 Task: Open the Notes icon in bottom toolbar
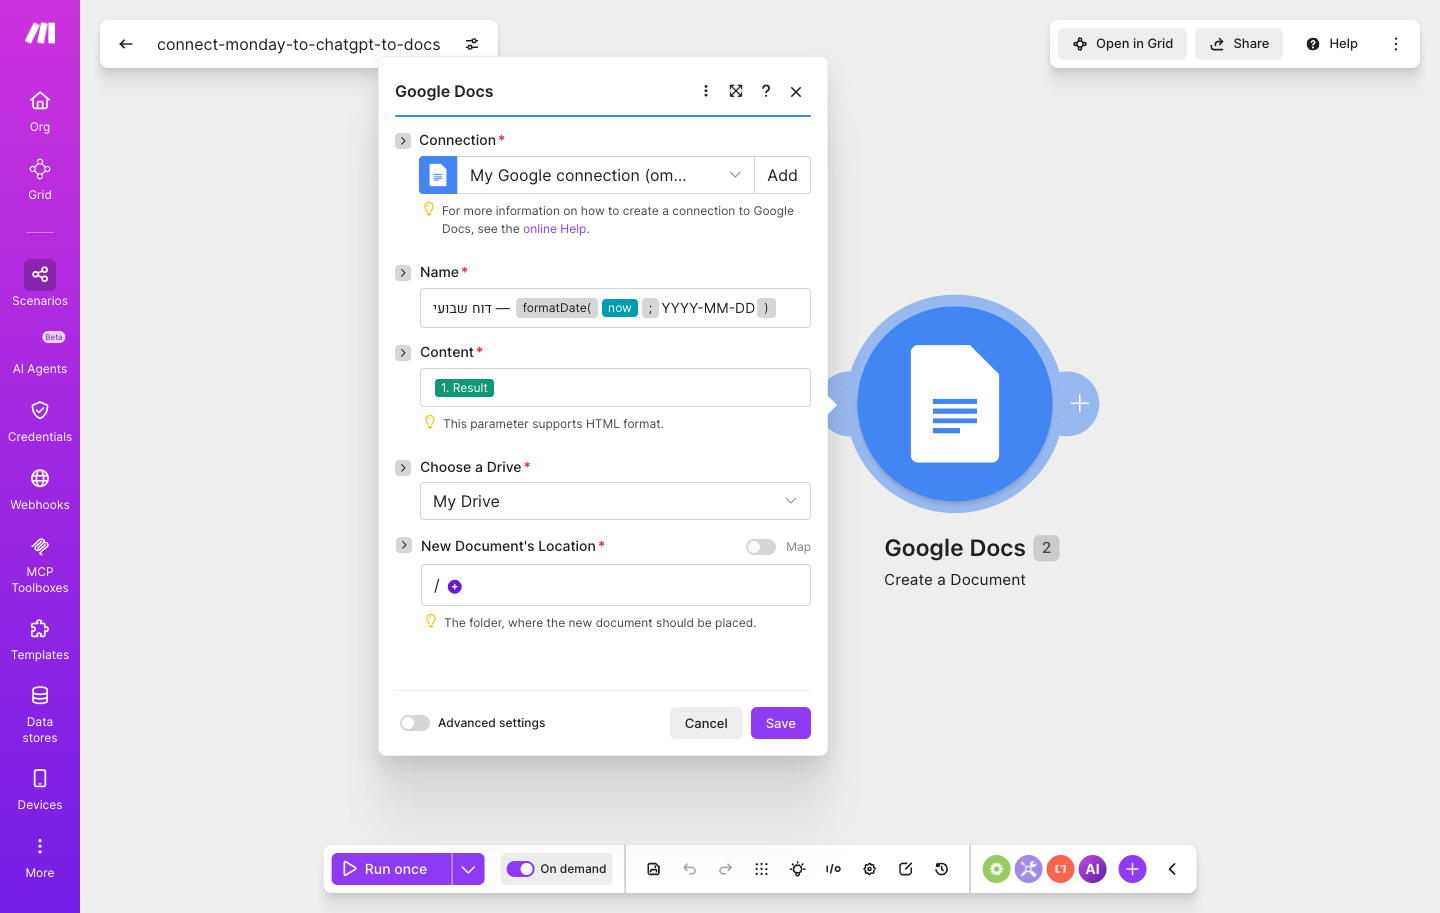[906, 869]
